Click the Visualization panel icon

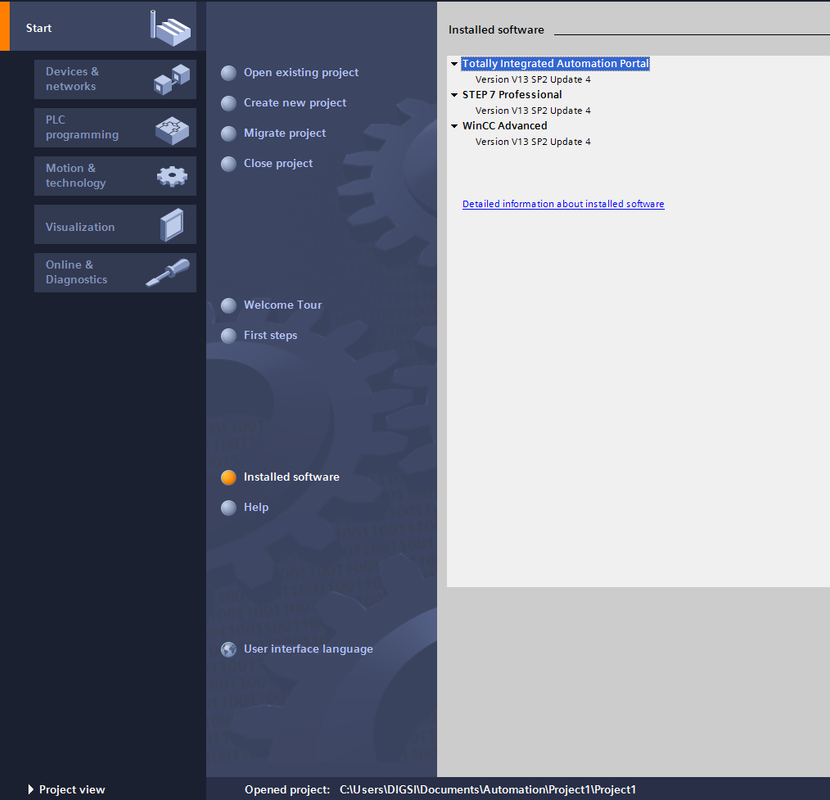(172, 225)
